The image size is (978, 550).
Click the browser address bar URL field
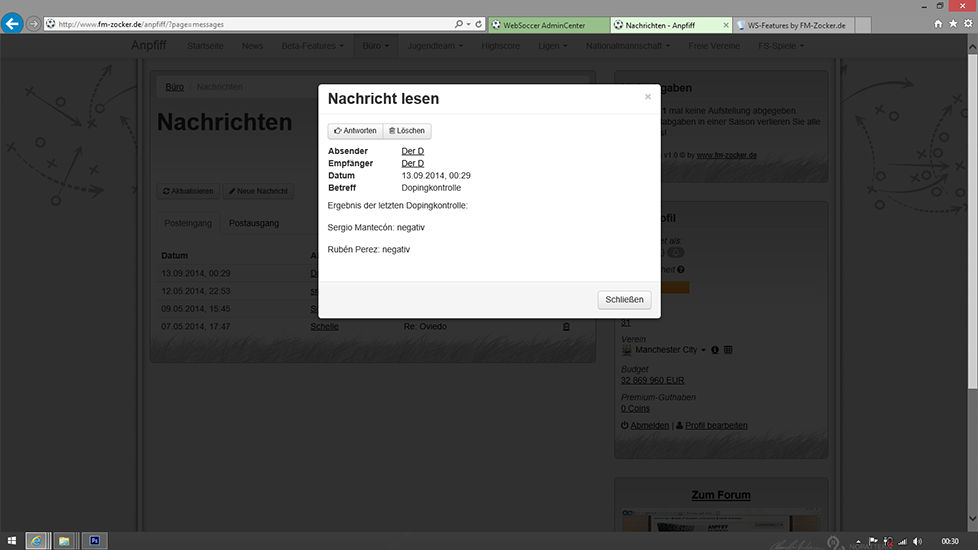pos(250,23)
